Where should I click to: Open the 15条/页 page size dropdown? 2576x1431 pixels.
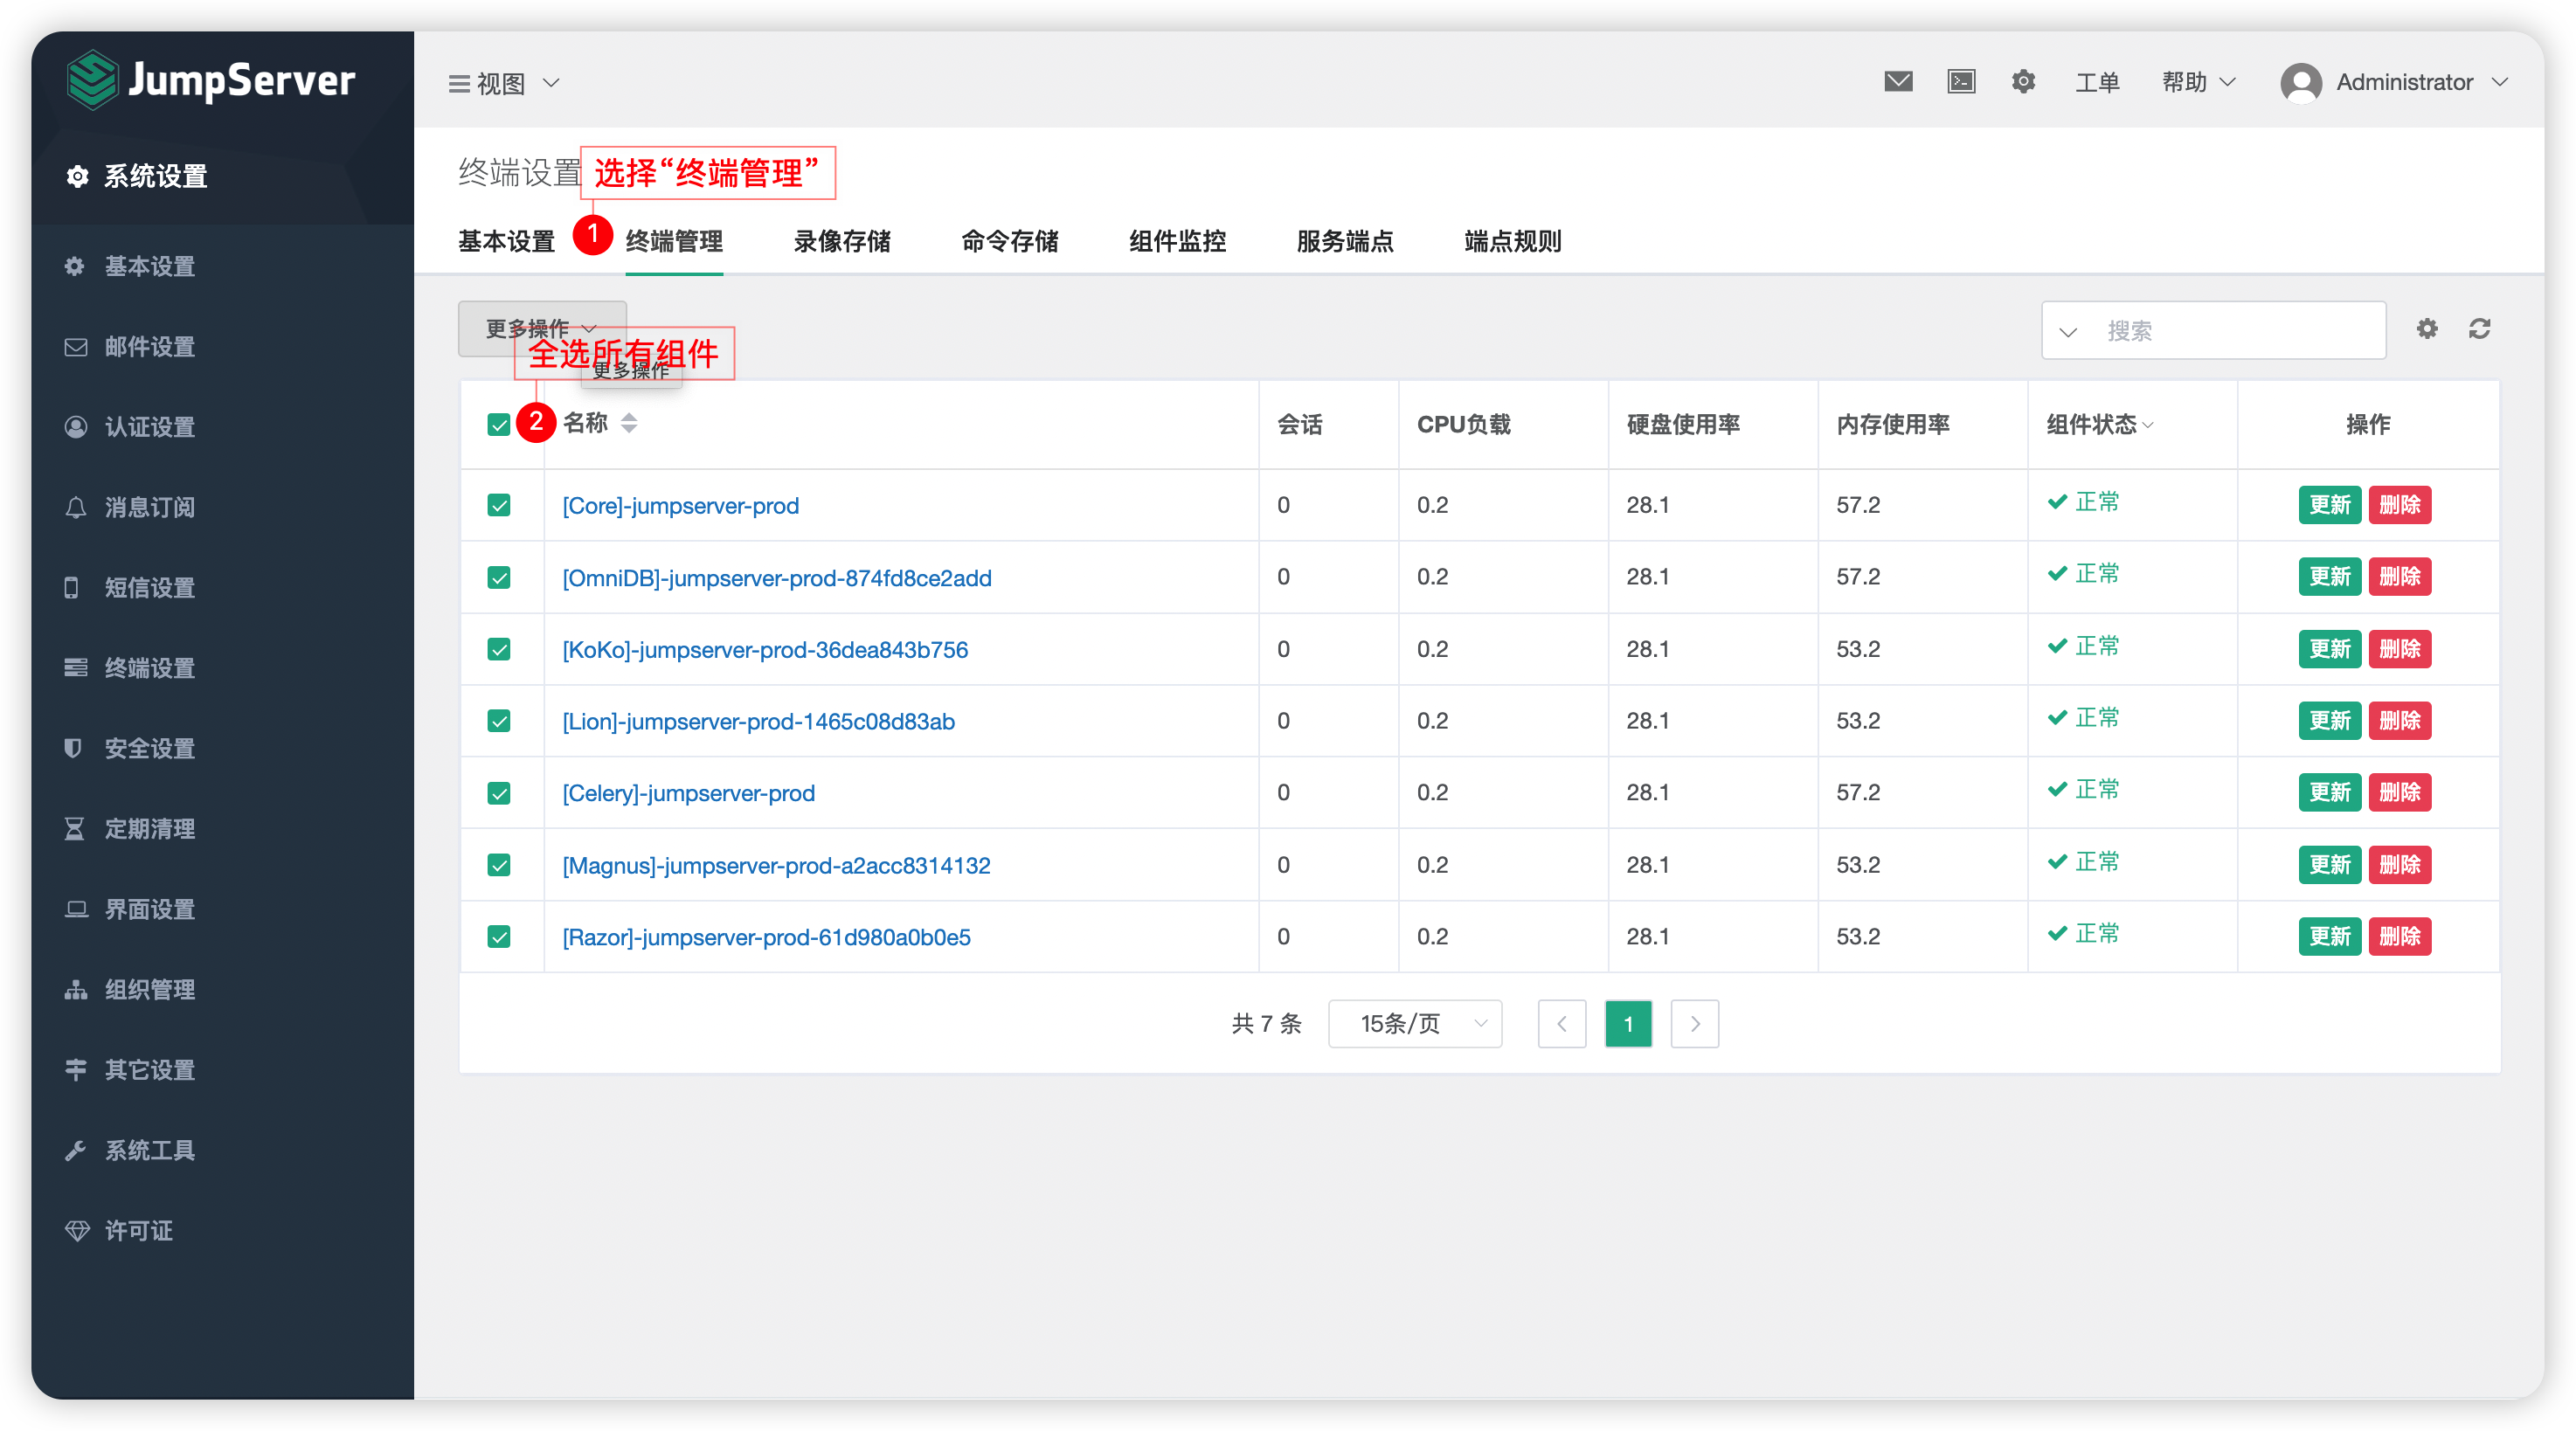(x=1414, y=1024)
